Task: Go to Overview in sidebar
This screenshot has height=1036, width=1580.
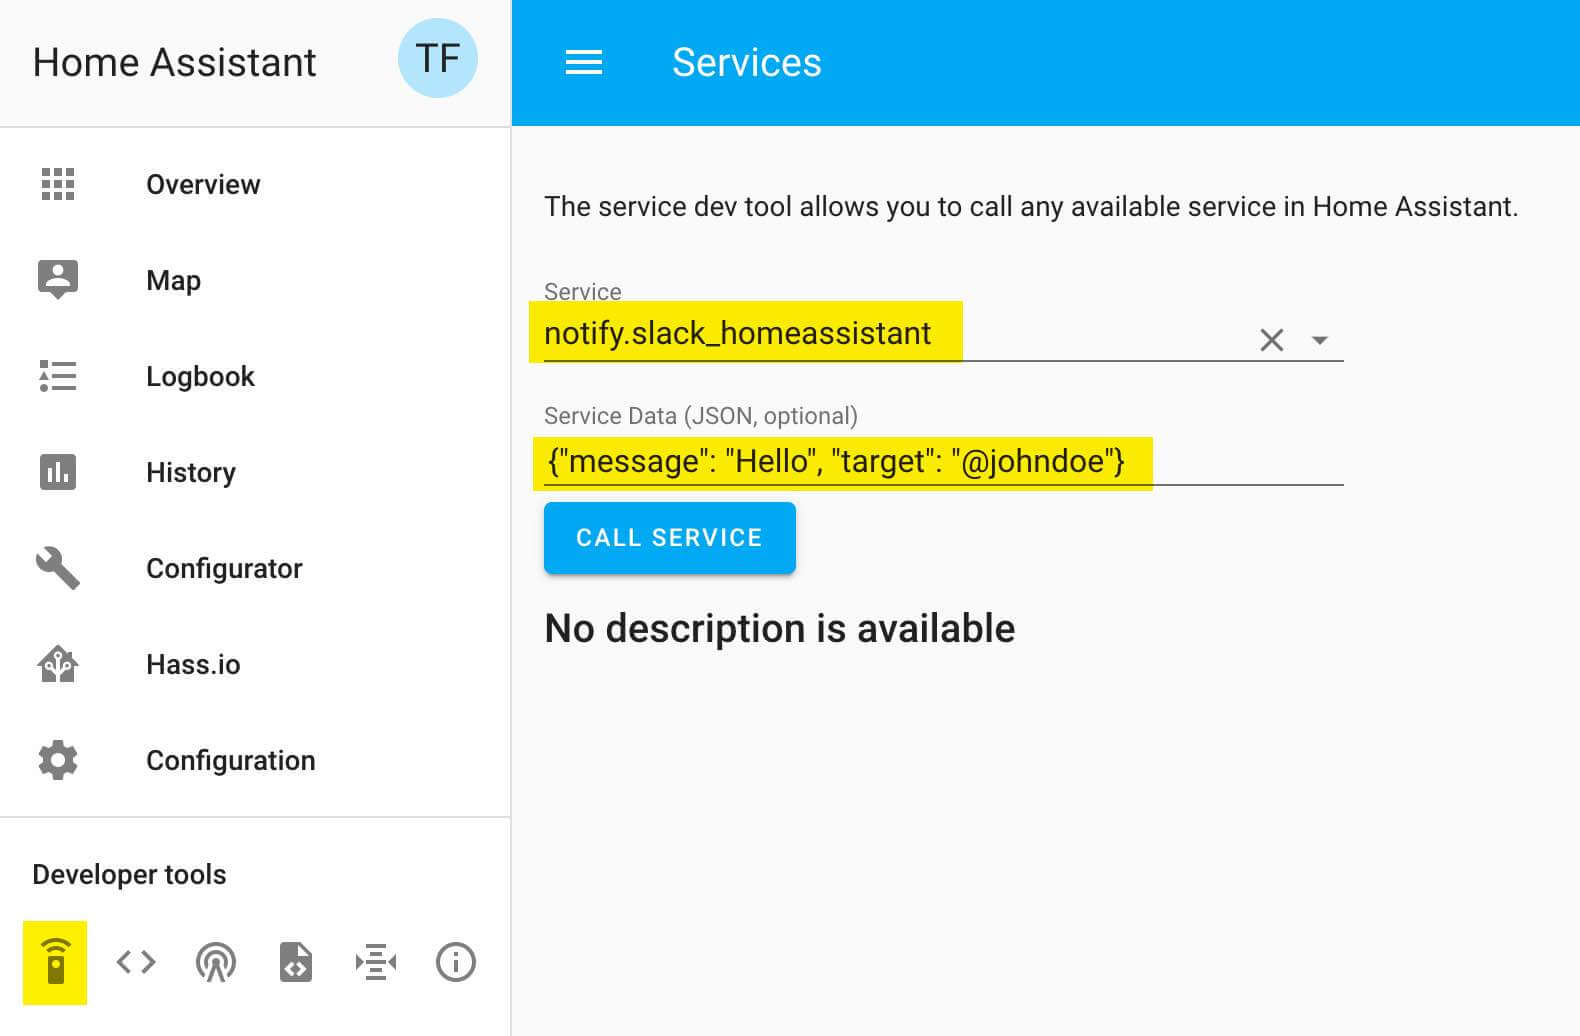Action: pyautogui.click(x=203, y=185)
